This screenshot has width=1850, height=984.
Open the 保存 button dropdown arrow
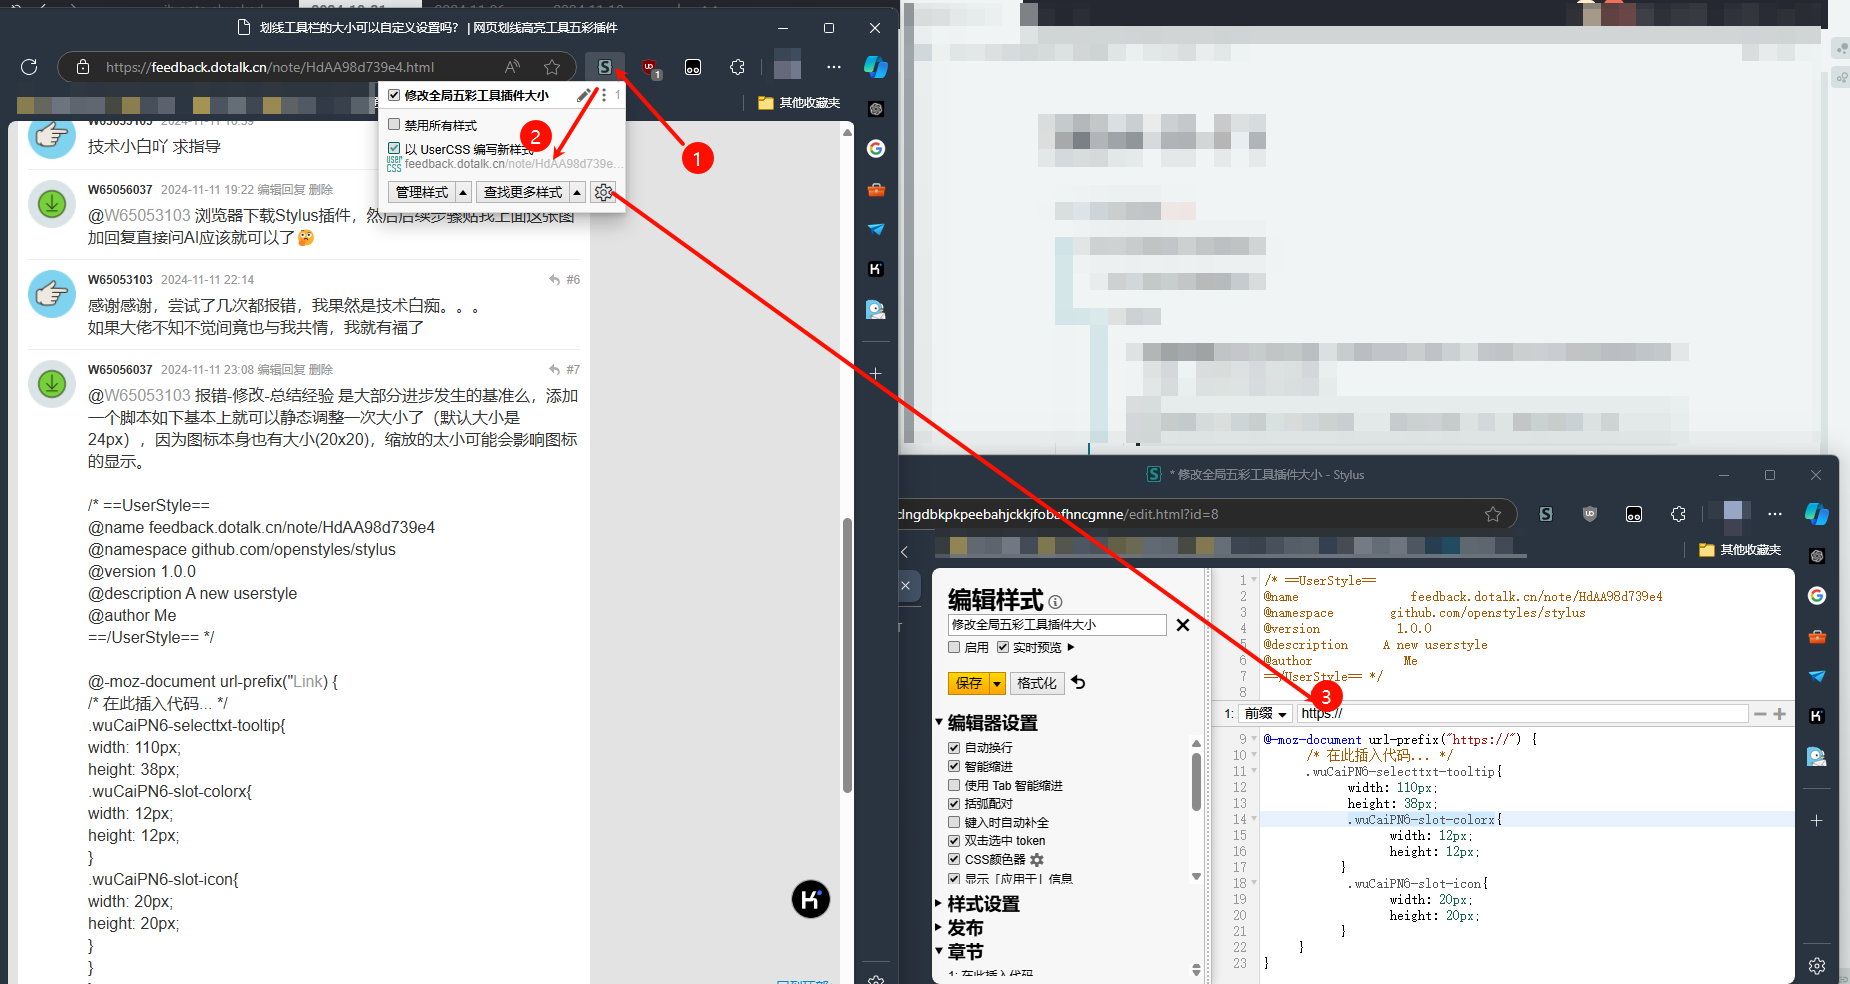(997, 683)
